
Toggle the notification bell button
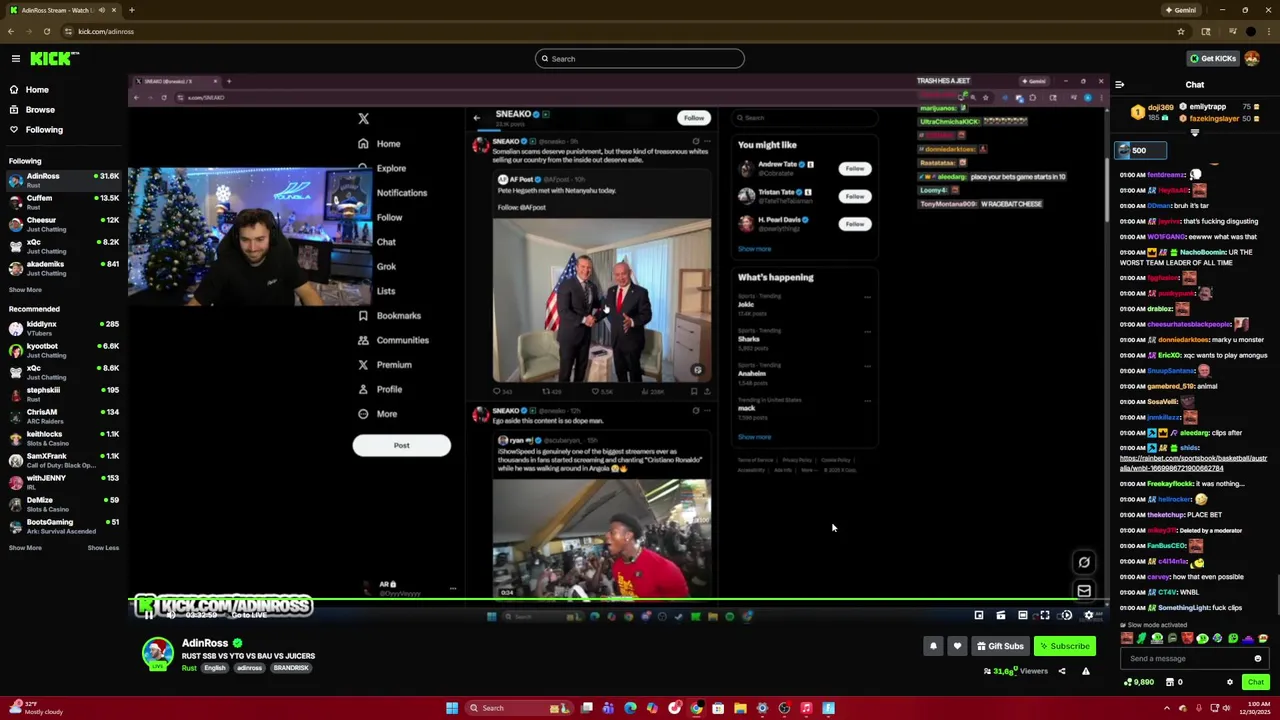933,646
